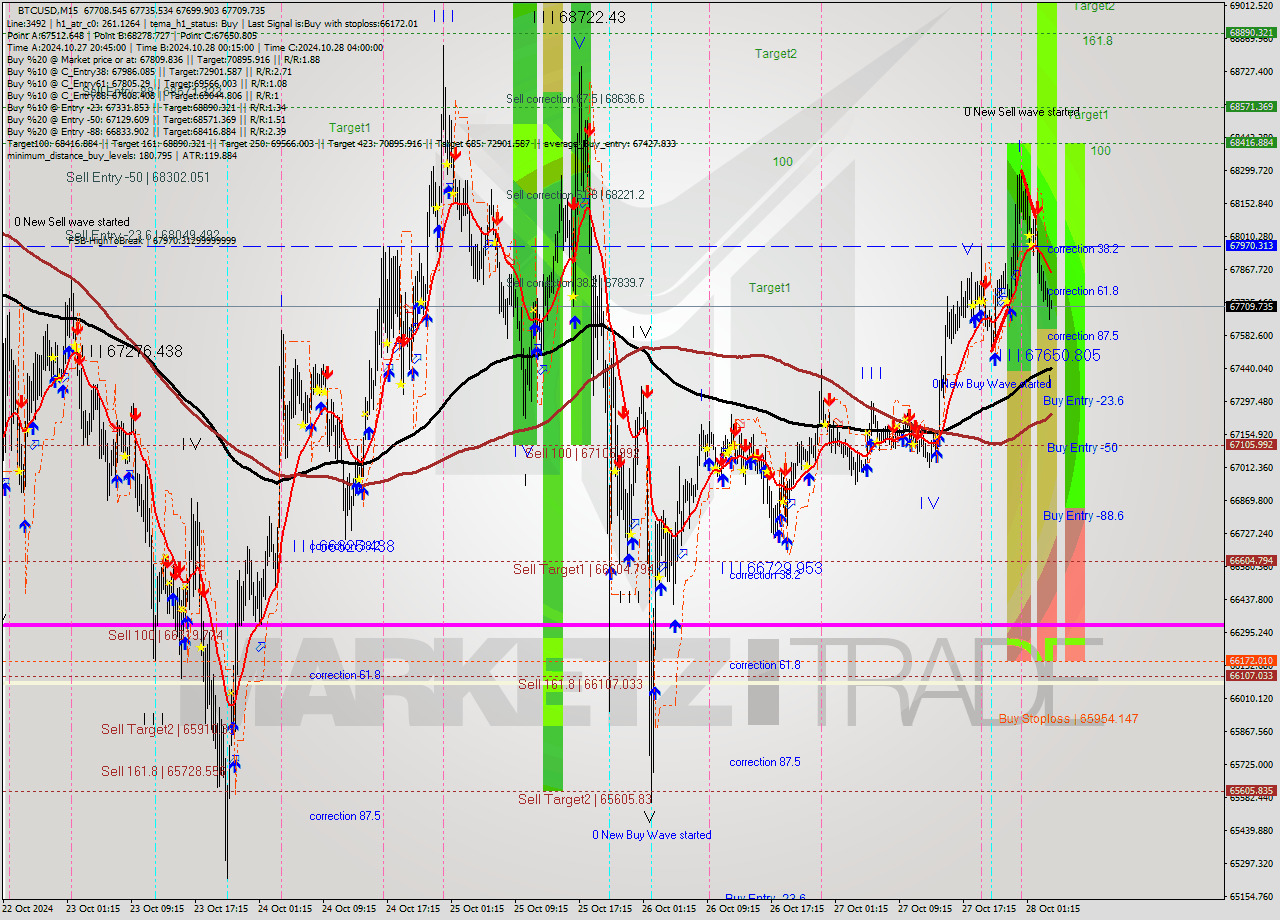1280x920 pixels.
Task: Click the 'Sell 100 | 67105.992' label
Action: coord(580,454)
